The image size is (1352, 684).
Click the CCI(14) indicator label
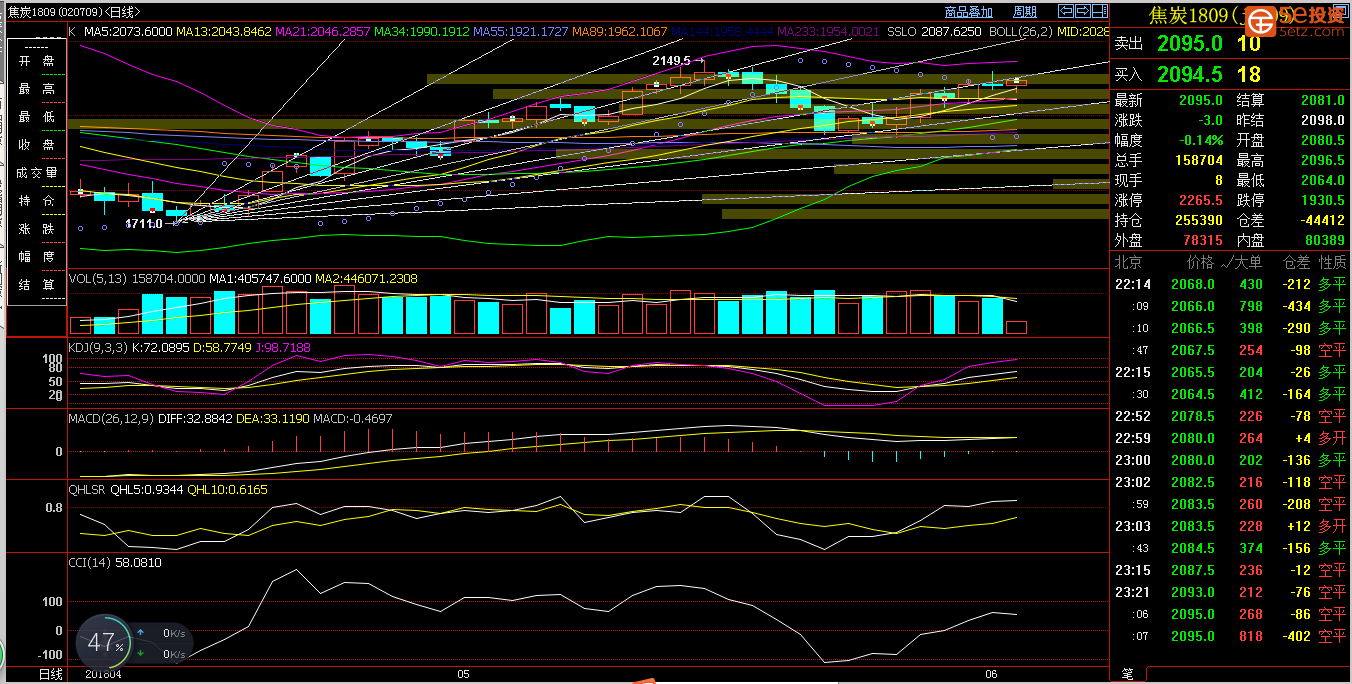point(90,562)
